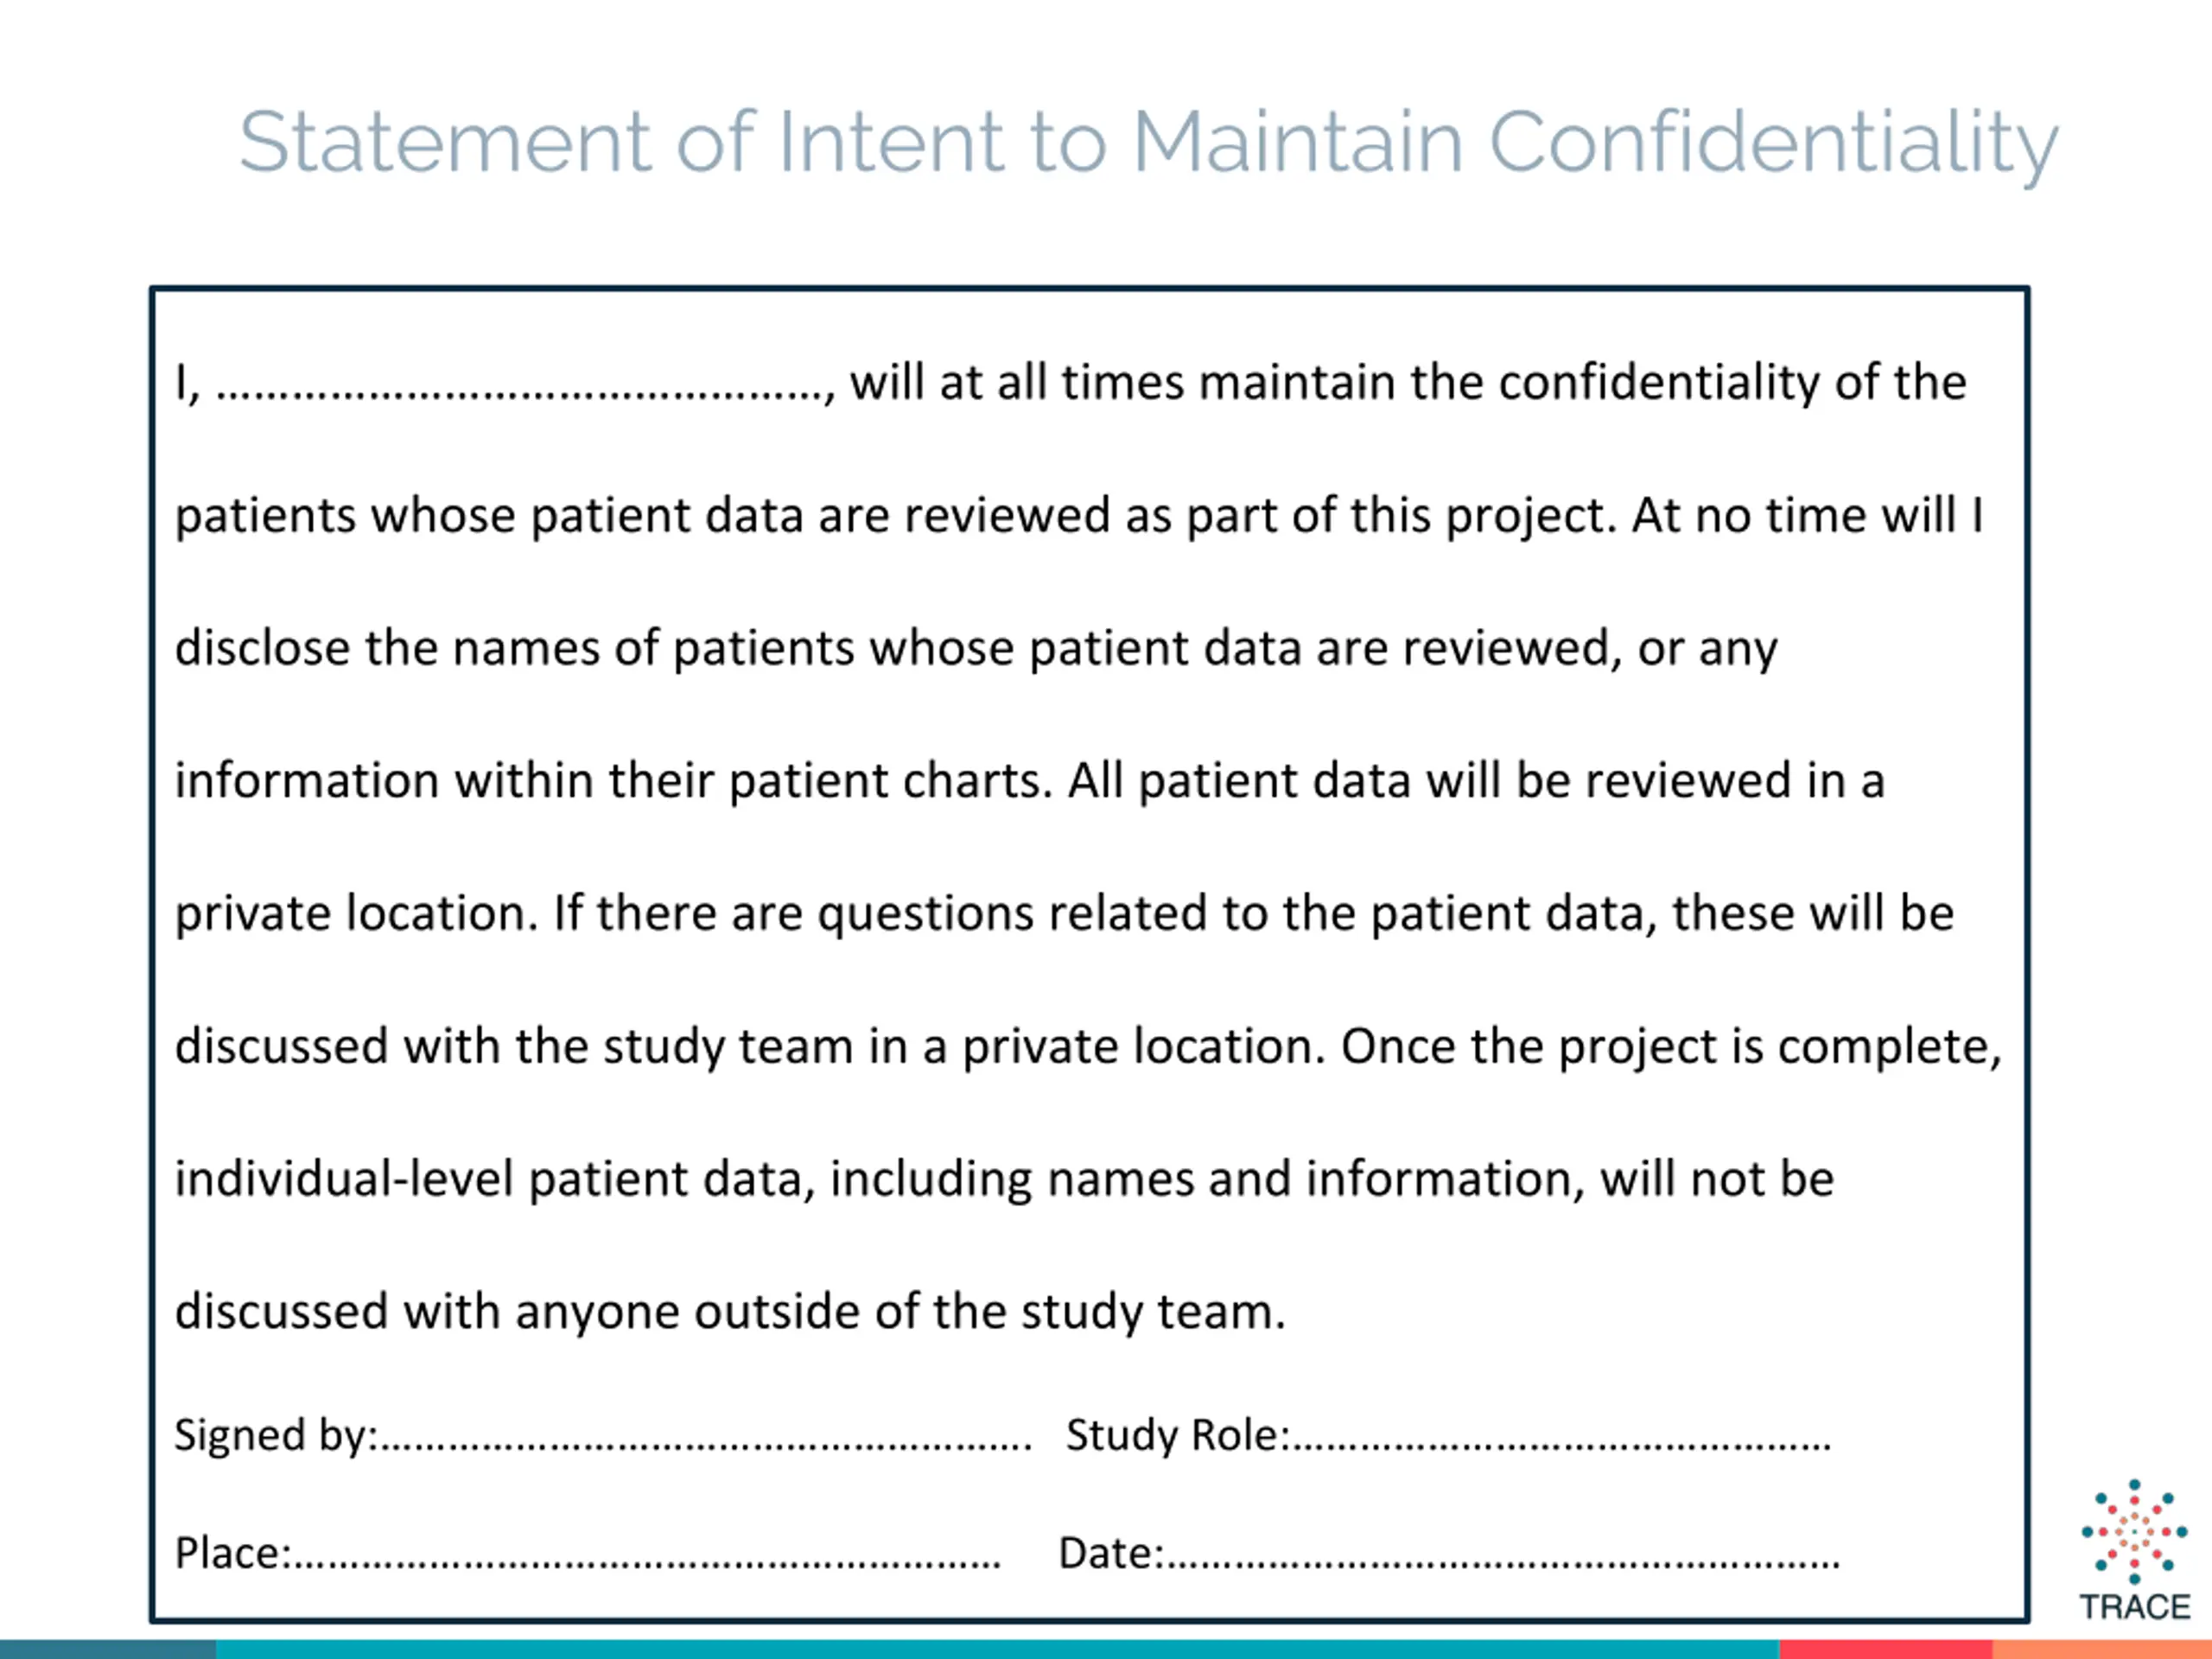This screenshot has width=2212, height=1659.
Task: Click the line "discussed with anyone outside"
Action: click(731, 1312)
